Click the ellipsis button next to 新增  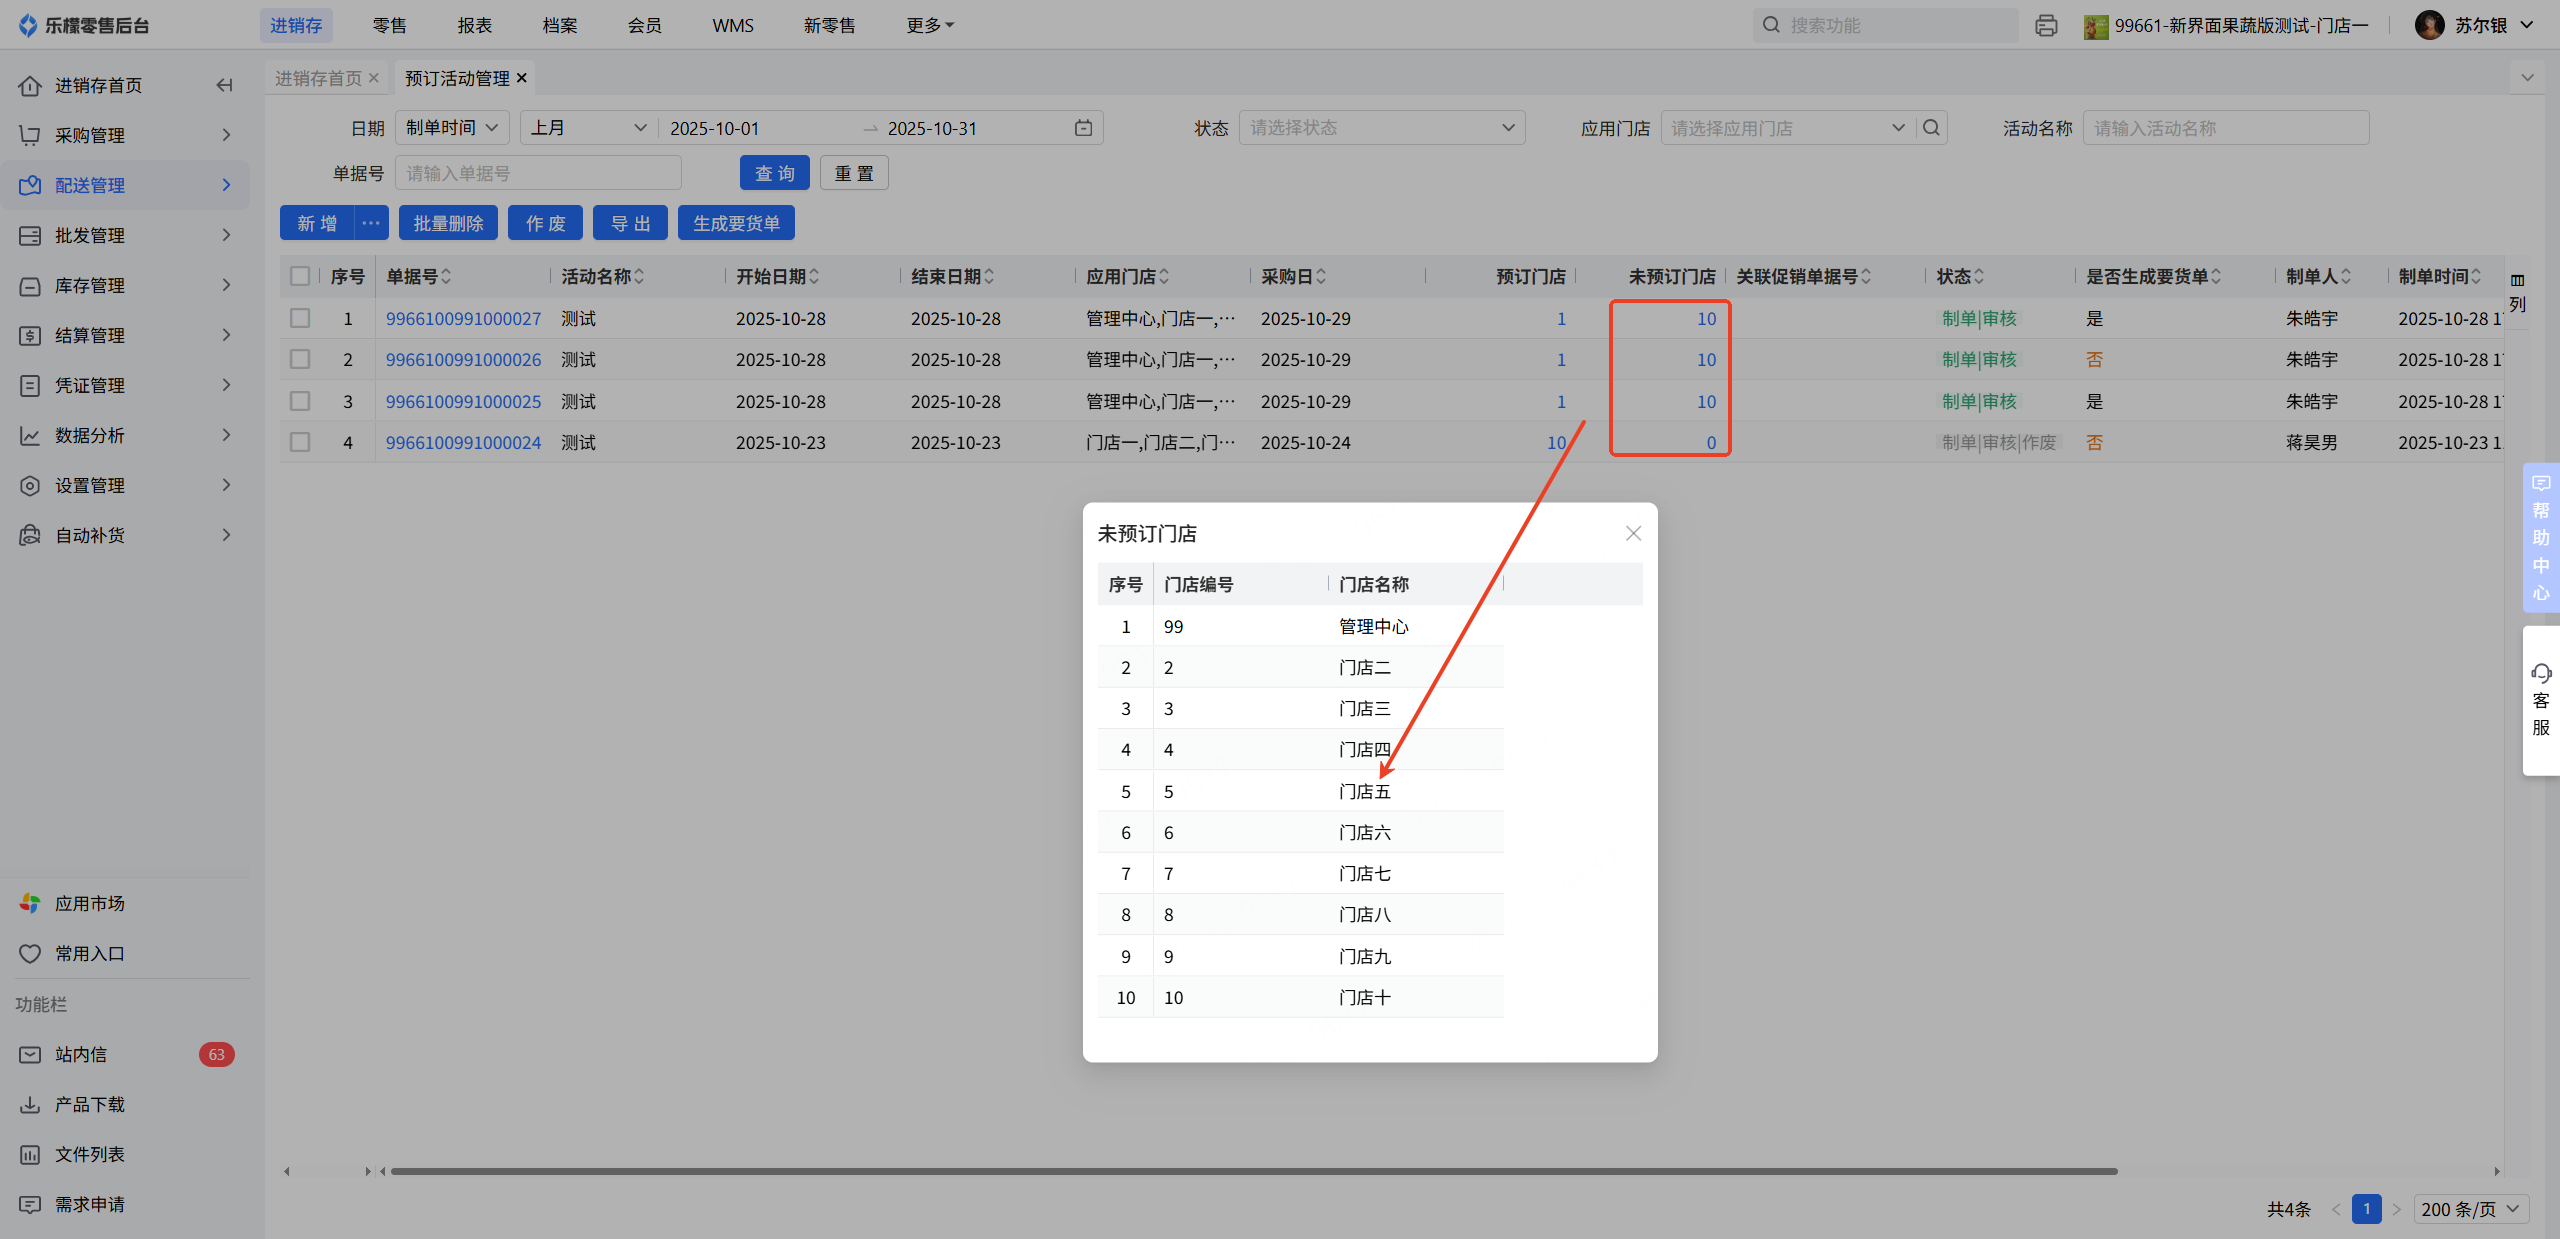(x=371, y=223)
